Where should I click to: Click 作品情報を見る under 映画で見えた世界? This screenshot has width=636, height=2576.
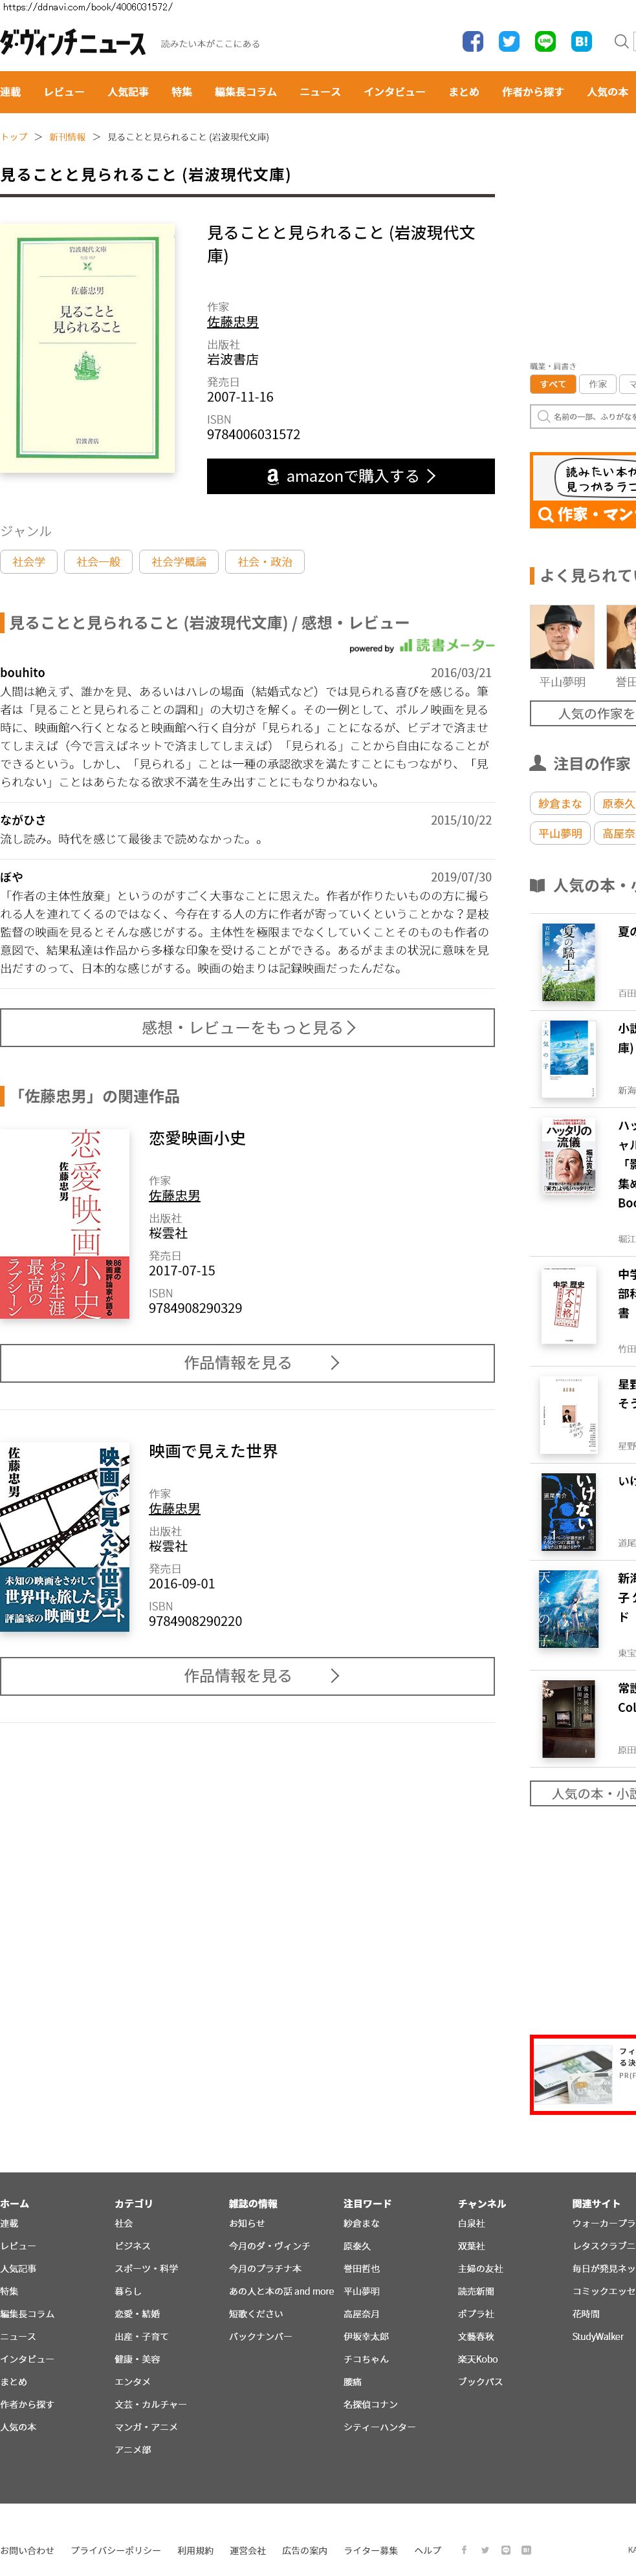247,1676
